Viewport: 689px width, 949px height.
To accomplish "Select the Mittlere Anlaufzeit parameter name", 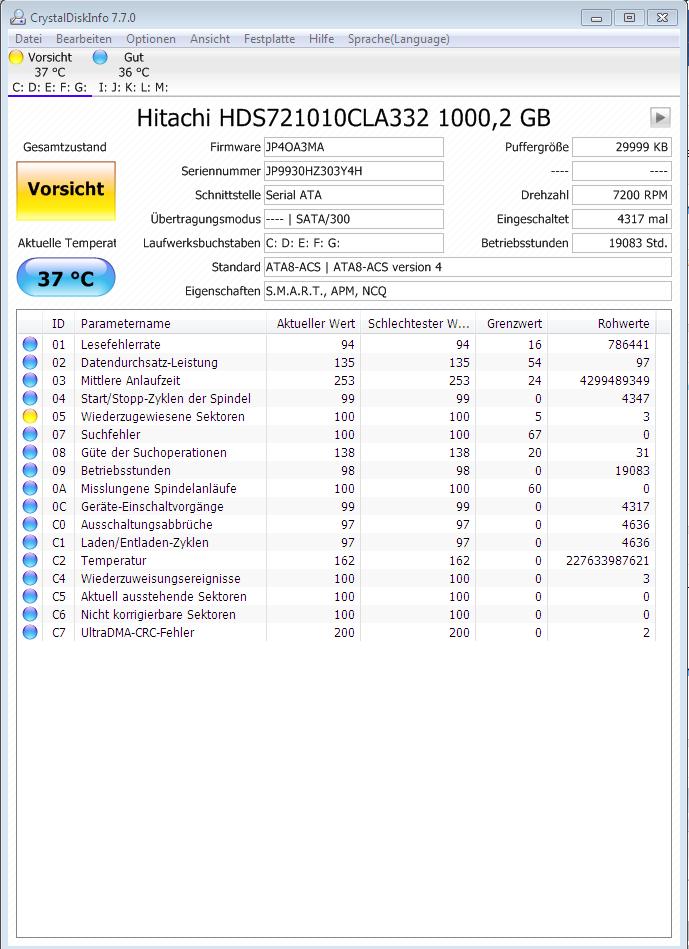I will pyautogui.click(x=130, y=381).
